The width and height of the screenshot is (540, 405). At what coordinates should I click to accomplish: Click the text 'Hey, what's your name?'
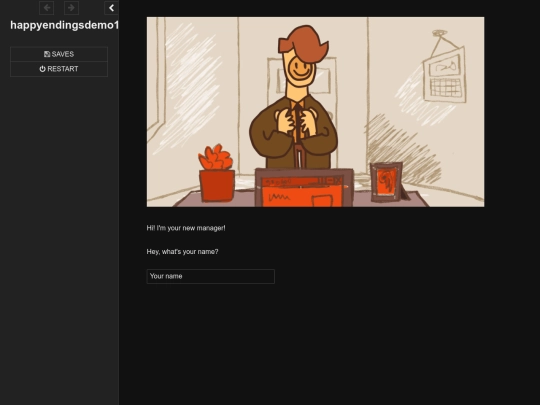183,252
